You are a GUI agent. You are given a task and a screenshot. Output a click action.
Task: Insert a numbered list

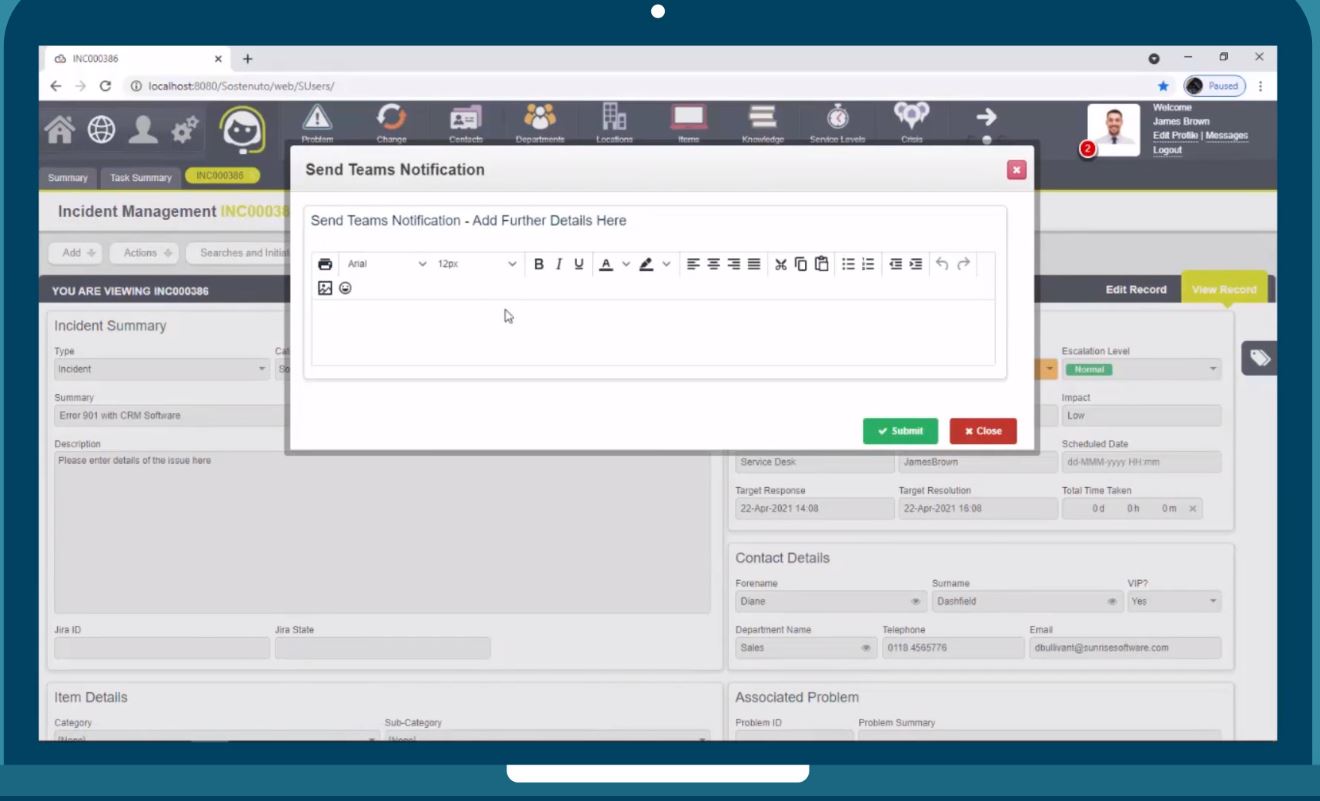[x=868, y=264]
